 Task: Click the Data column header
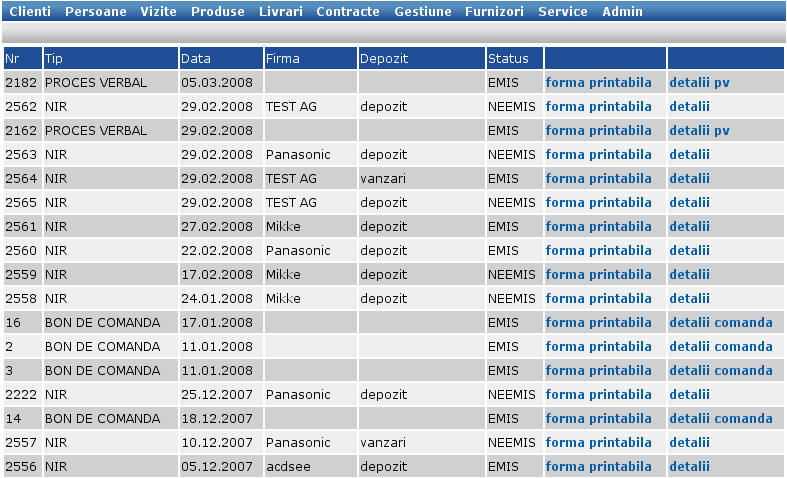pyautogui.click(x=196, y=59)
